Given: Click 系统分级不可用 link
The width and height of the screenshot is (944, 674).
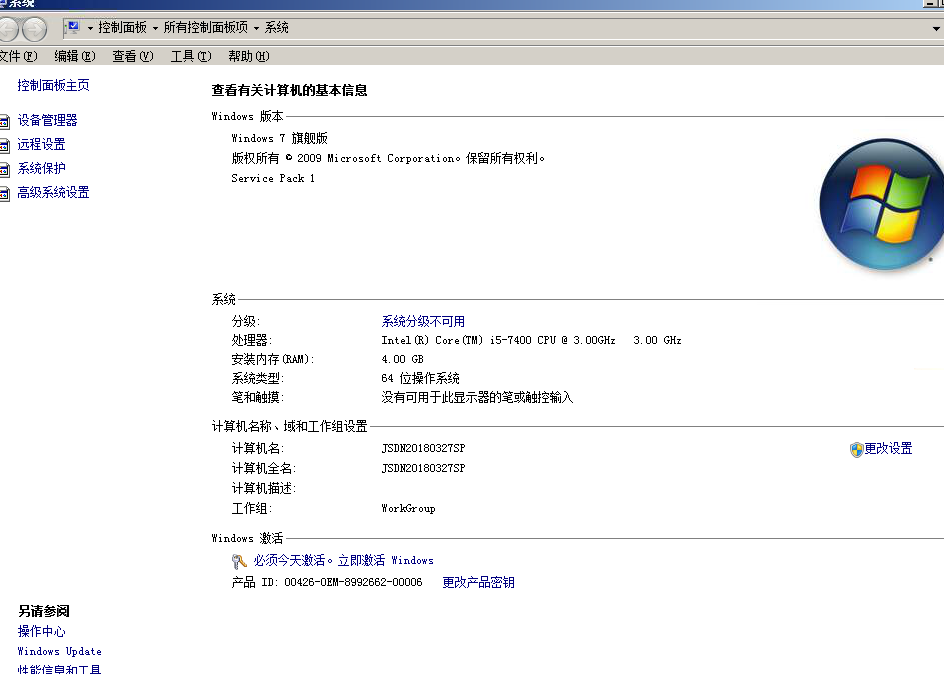Looking at the screenshot, I should (423, 321).
